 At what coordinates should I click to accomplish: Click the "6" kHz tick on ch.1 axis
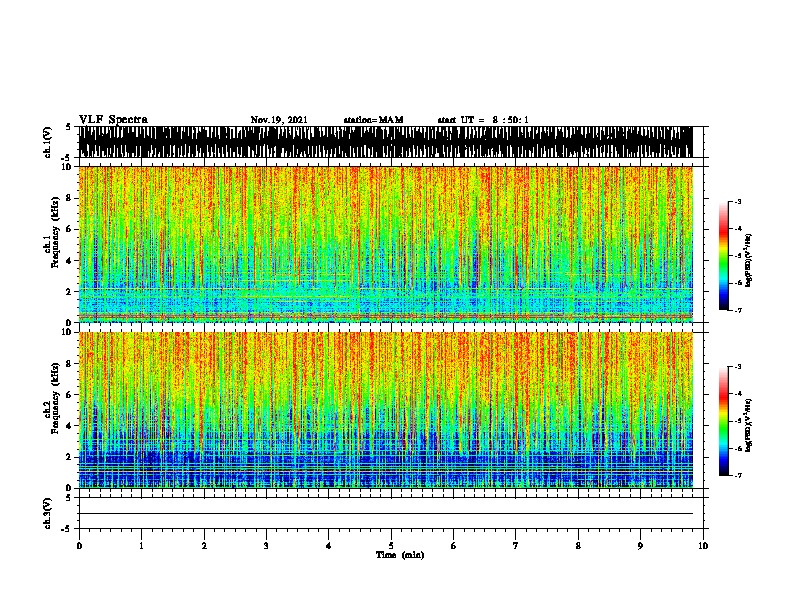tap(70, 229)
